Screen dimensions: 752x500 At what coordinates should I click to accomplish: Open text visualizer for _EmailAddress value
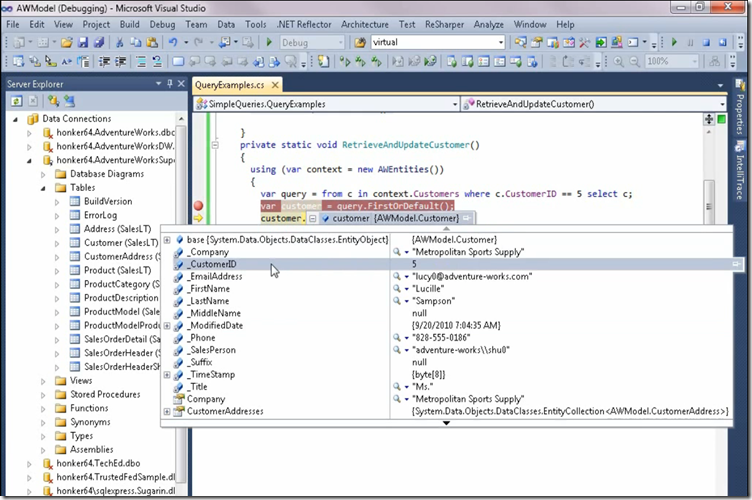[397, 277]
